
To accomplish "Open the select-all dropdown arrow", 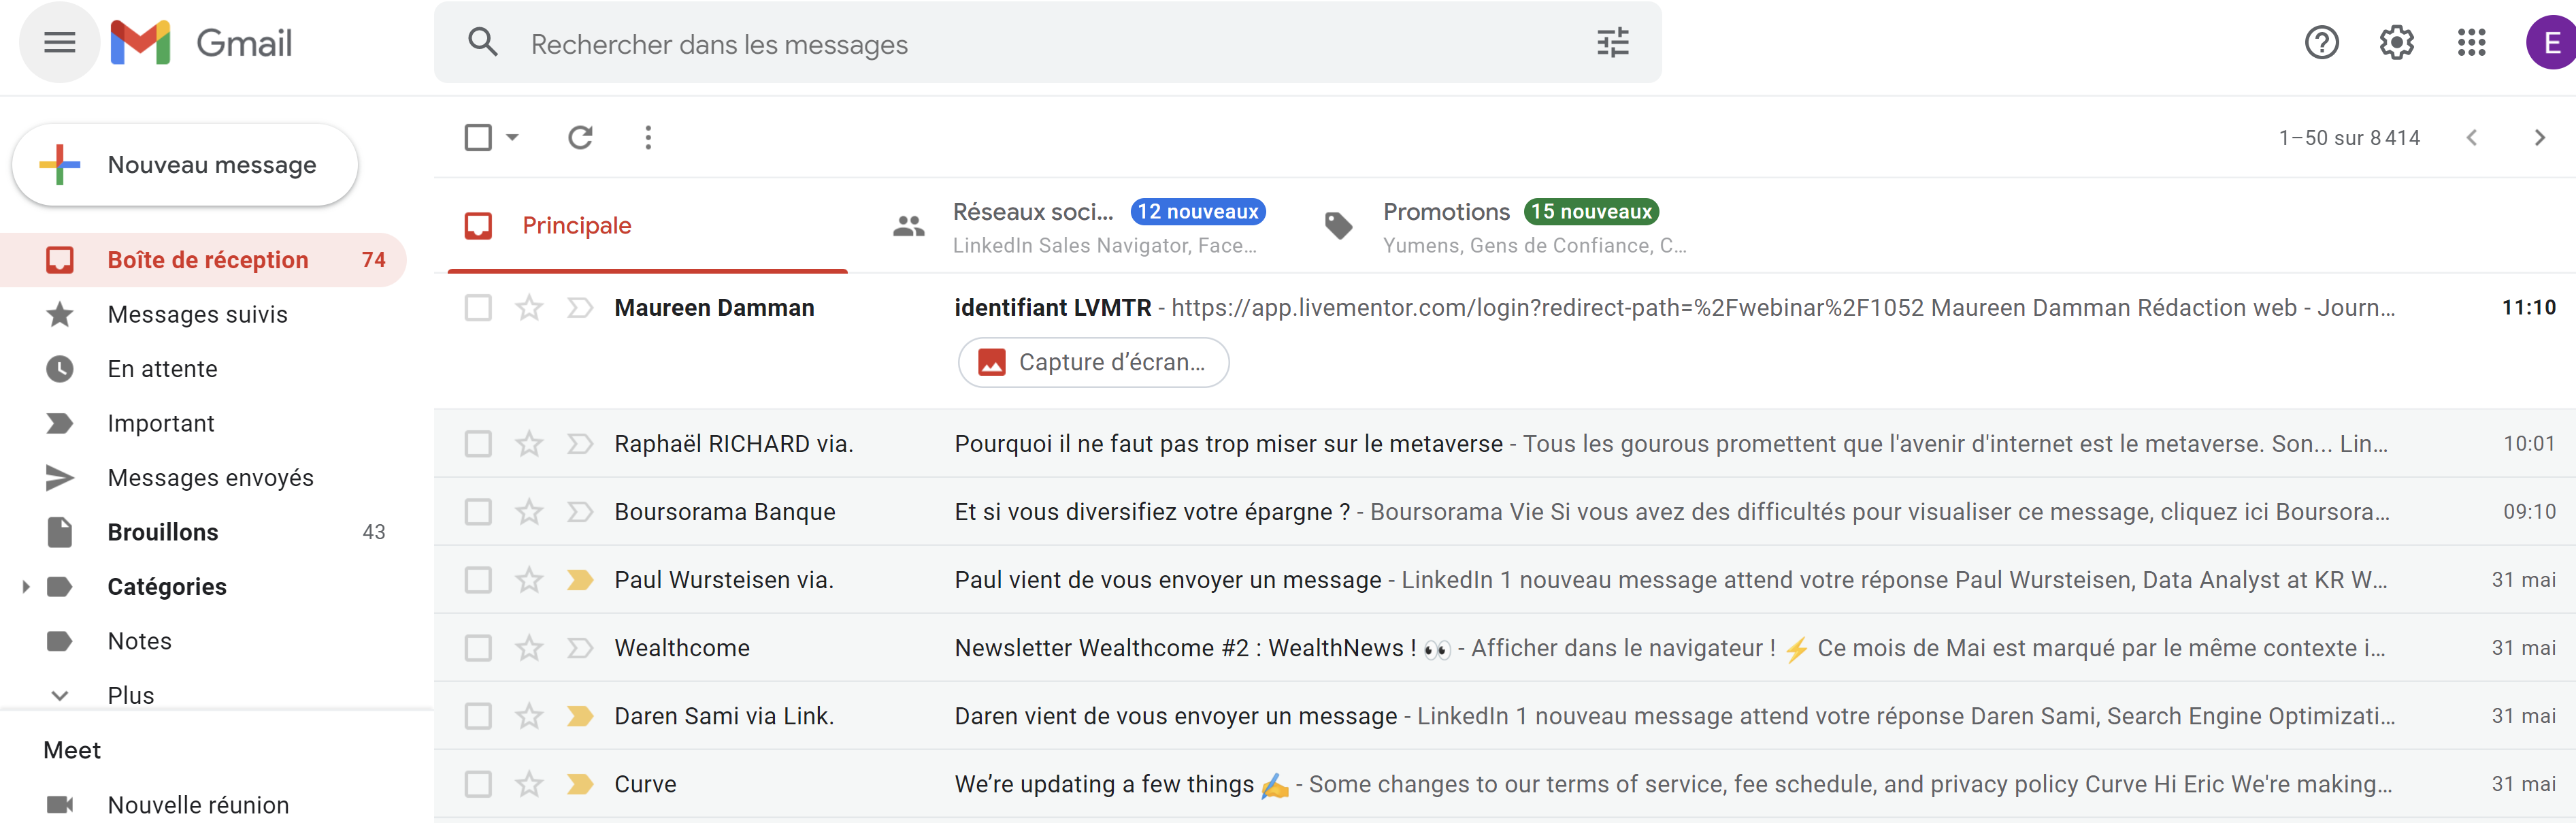I will coord(512,137).
